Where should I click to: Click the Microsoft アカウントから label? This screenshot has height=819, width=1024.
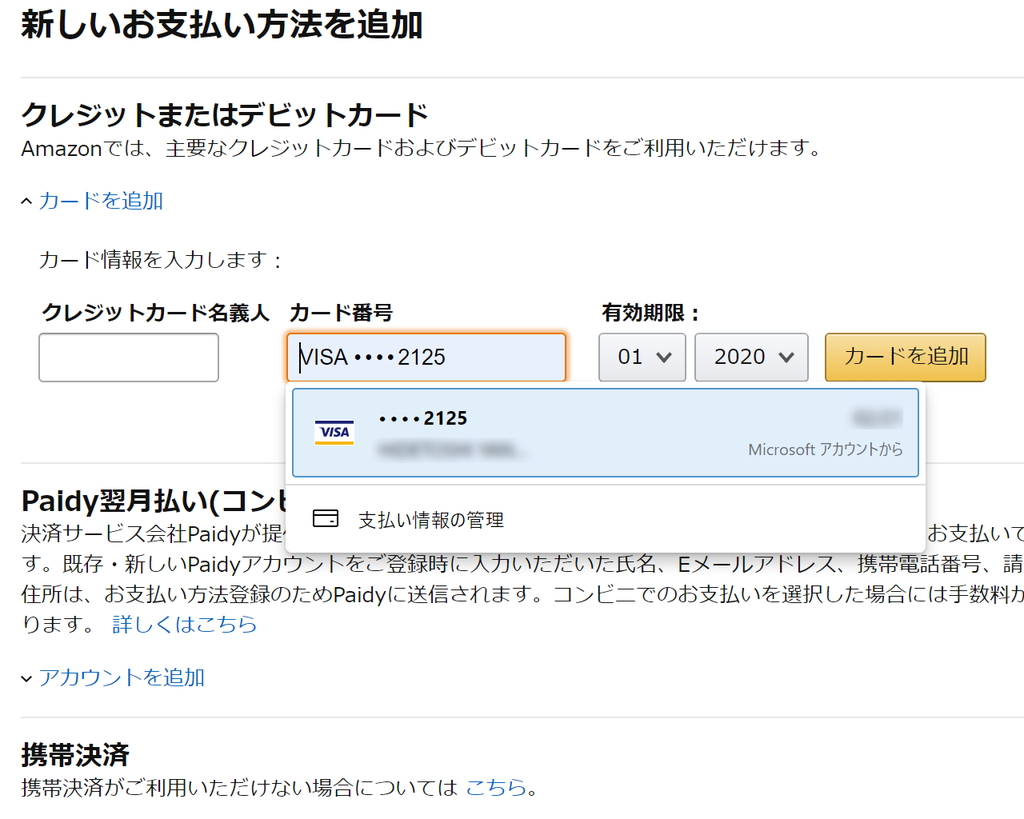(825, 449)
